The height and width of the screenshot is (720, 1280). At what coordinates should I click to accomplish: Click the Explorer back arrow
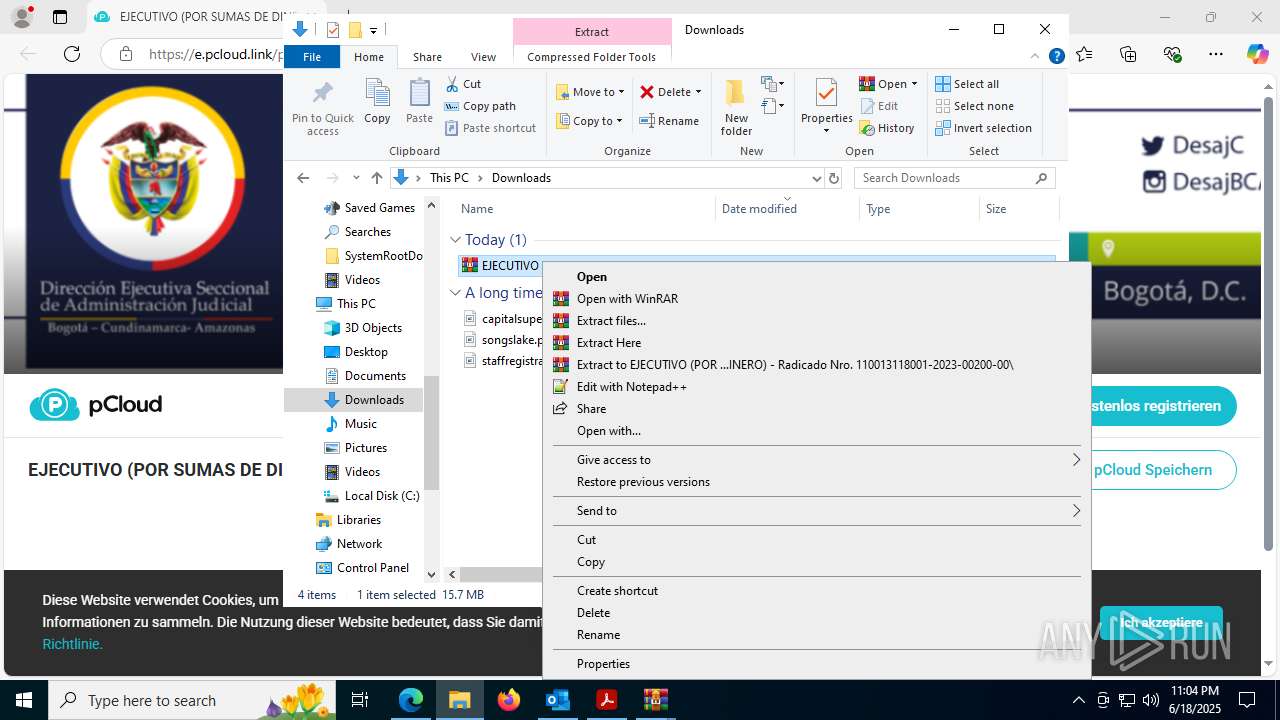click(x=303, y=178)
